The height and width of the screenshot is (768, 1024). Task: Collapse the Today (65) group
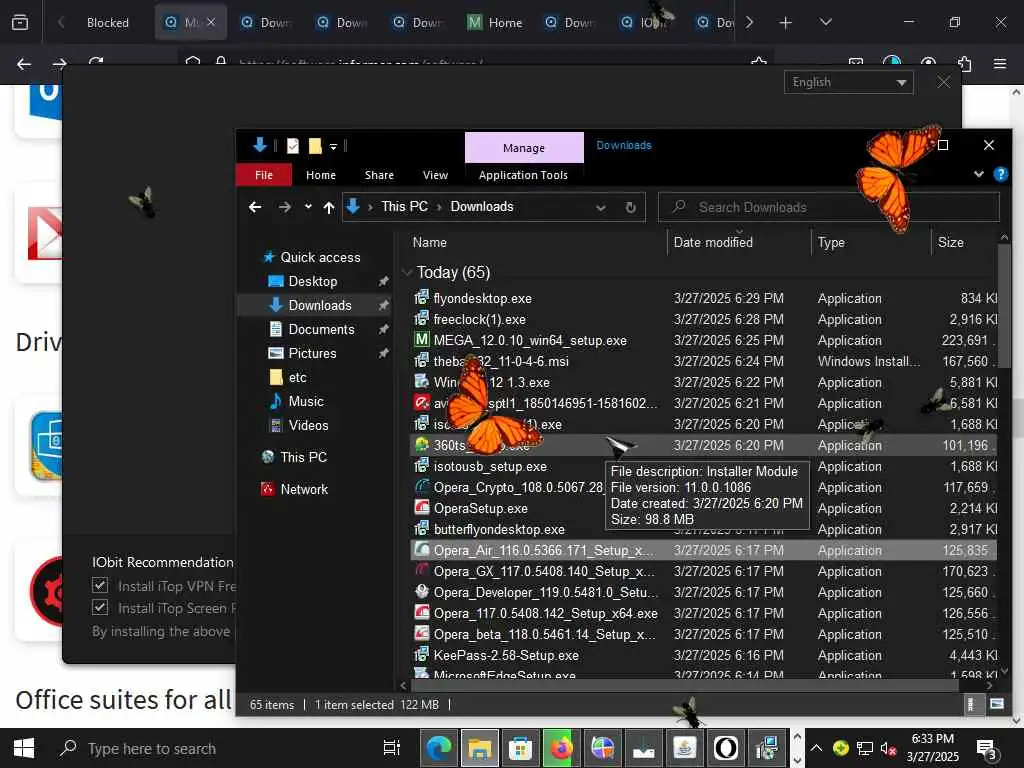407,272
